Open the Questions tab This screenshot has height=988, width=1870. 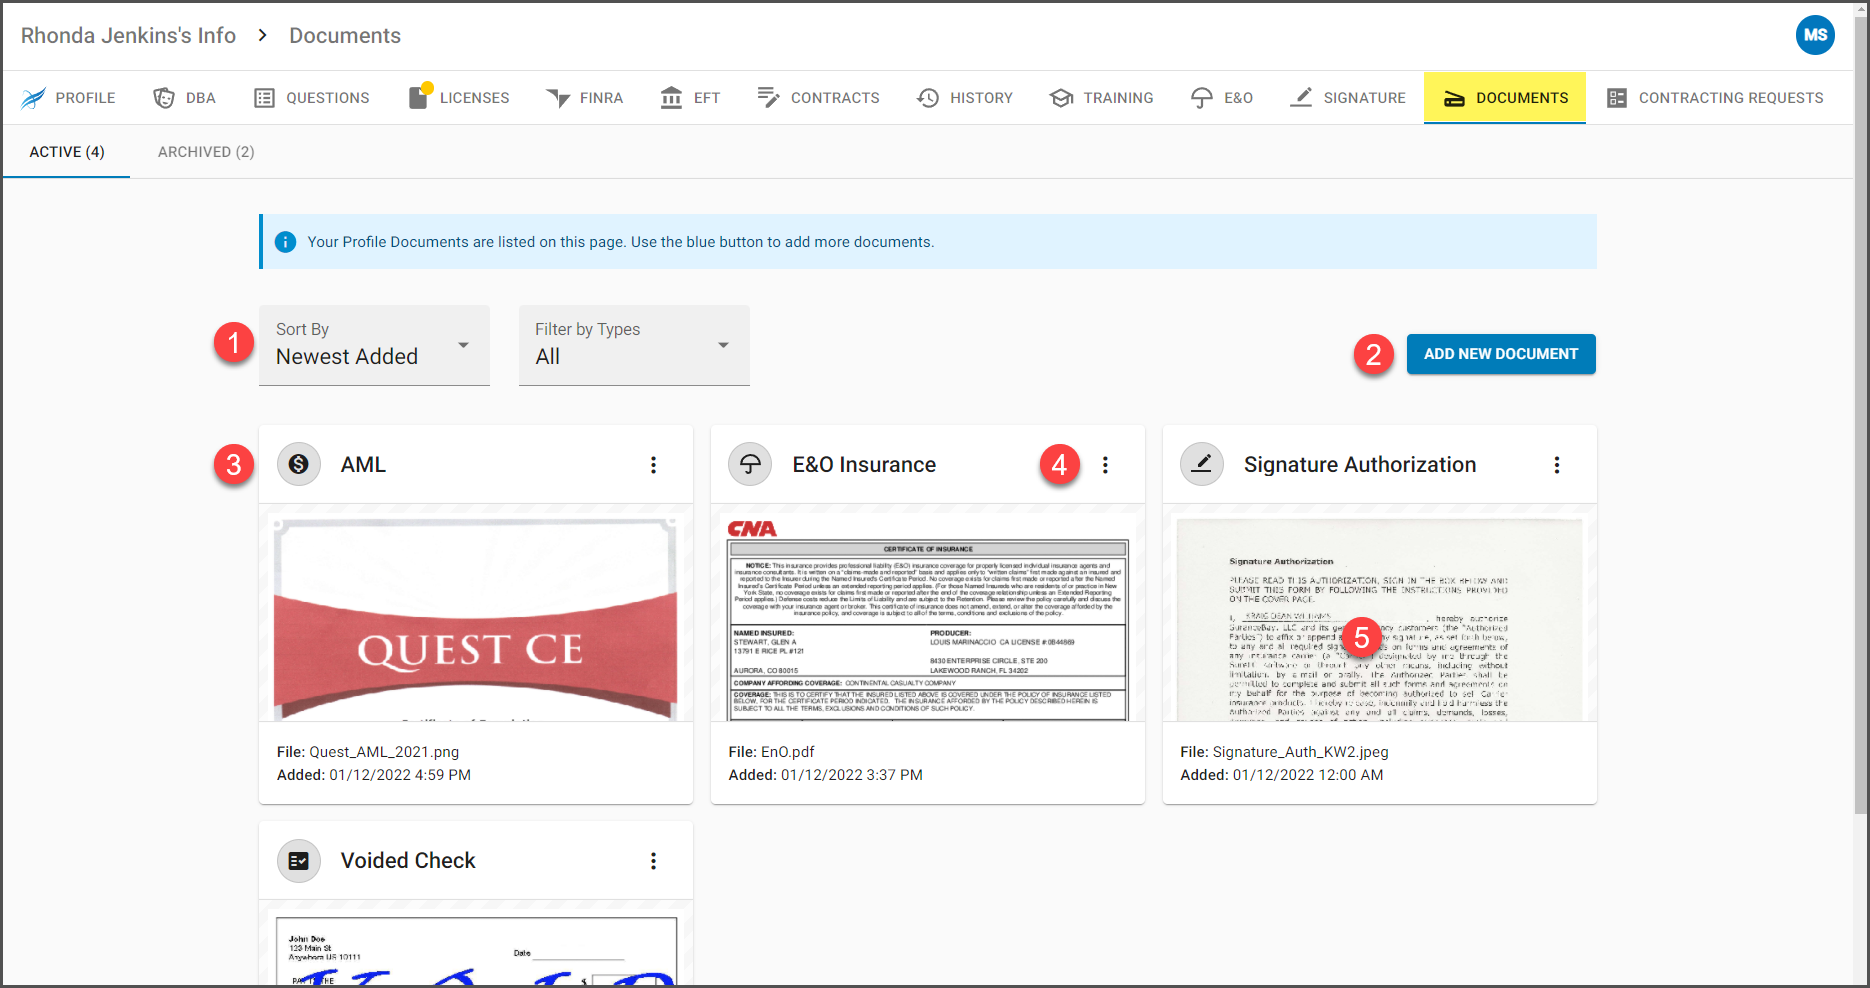(311, 98)
